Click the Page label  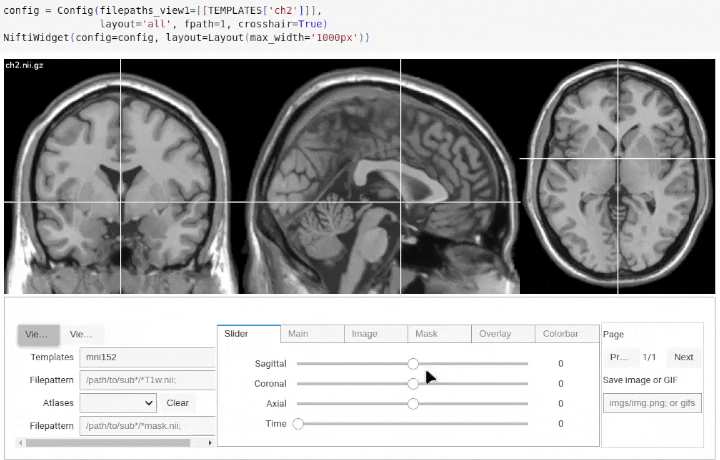coord(613,335)
